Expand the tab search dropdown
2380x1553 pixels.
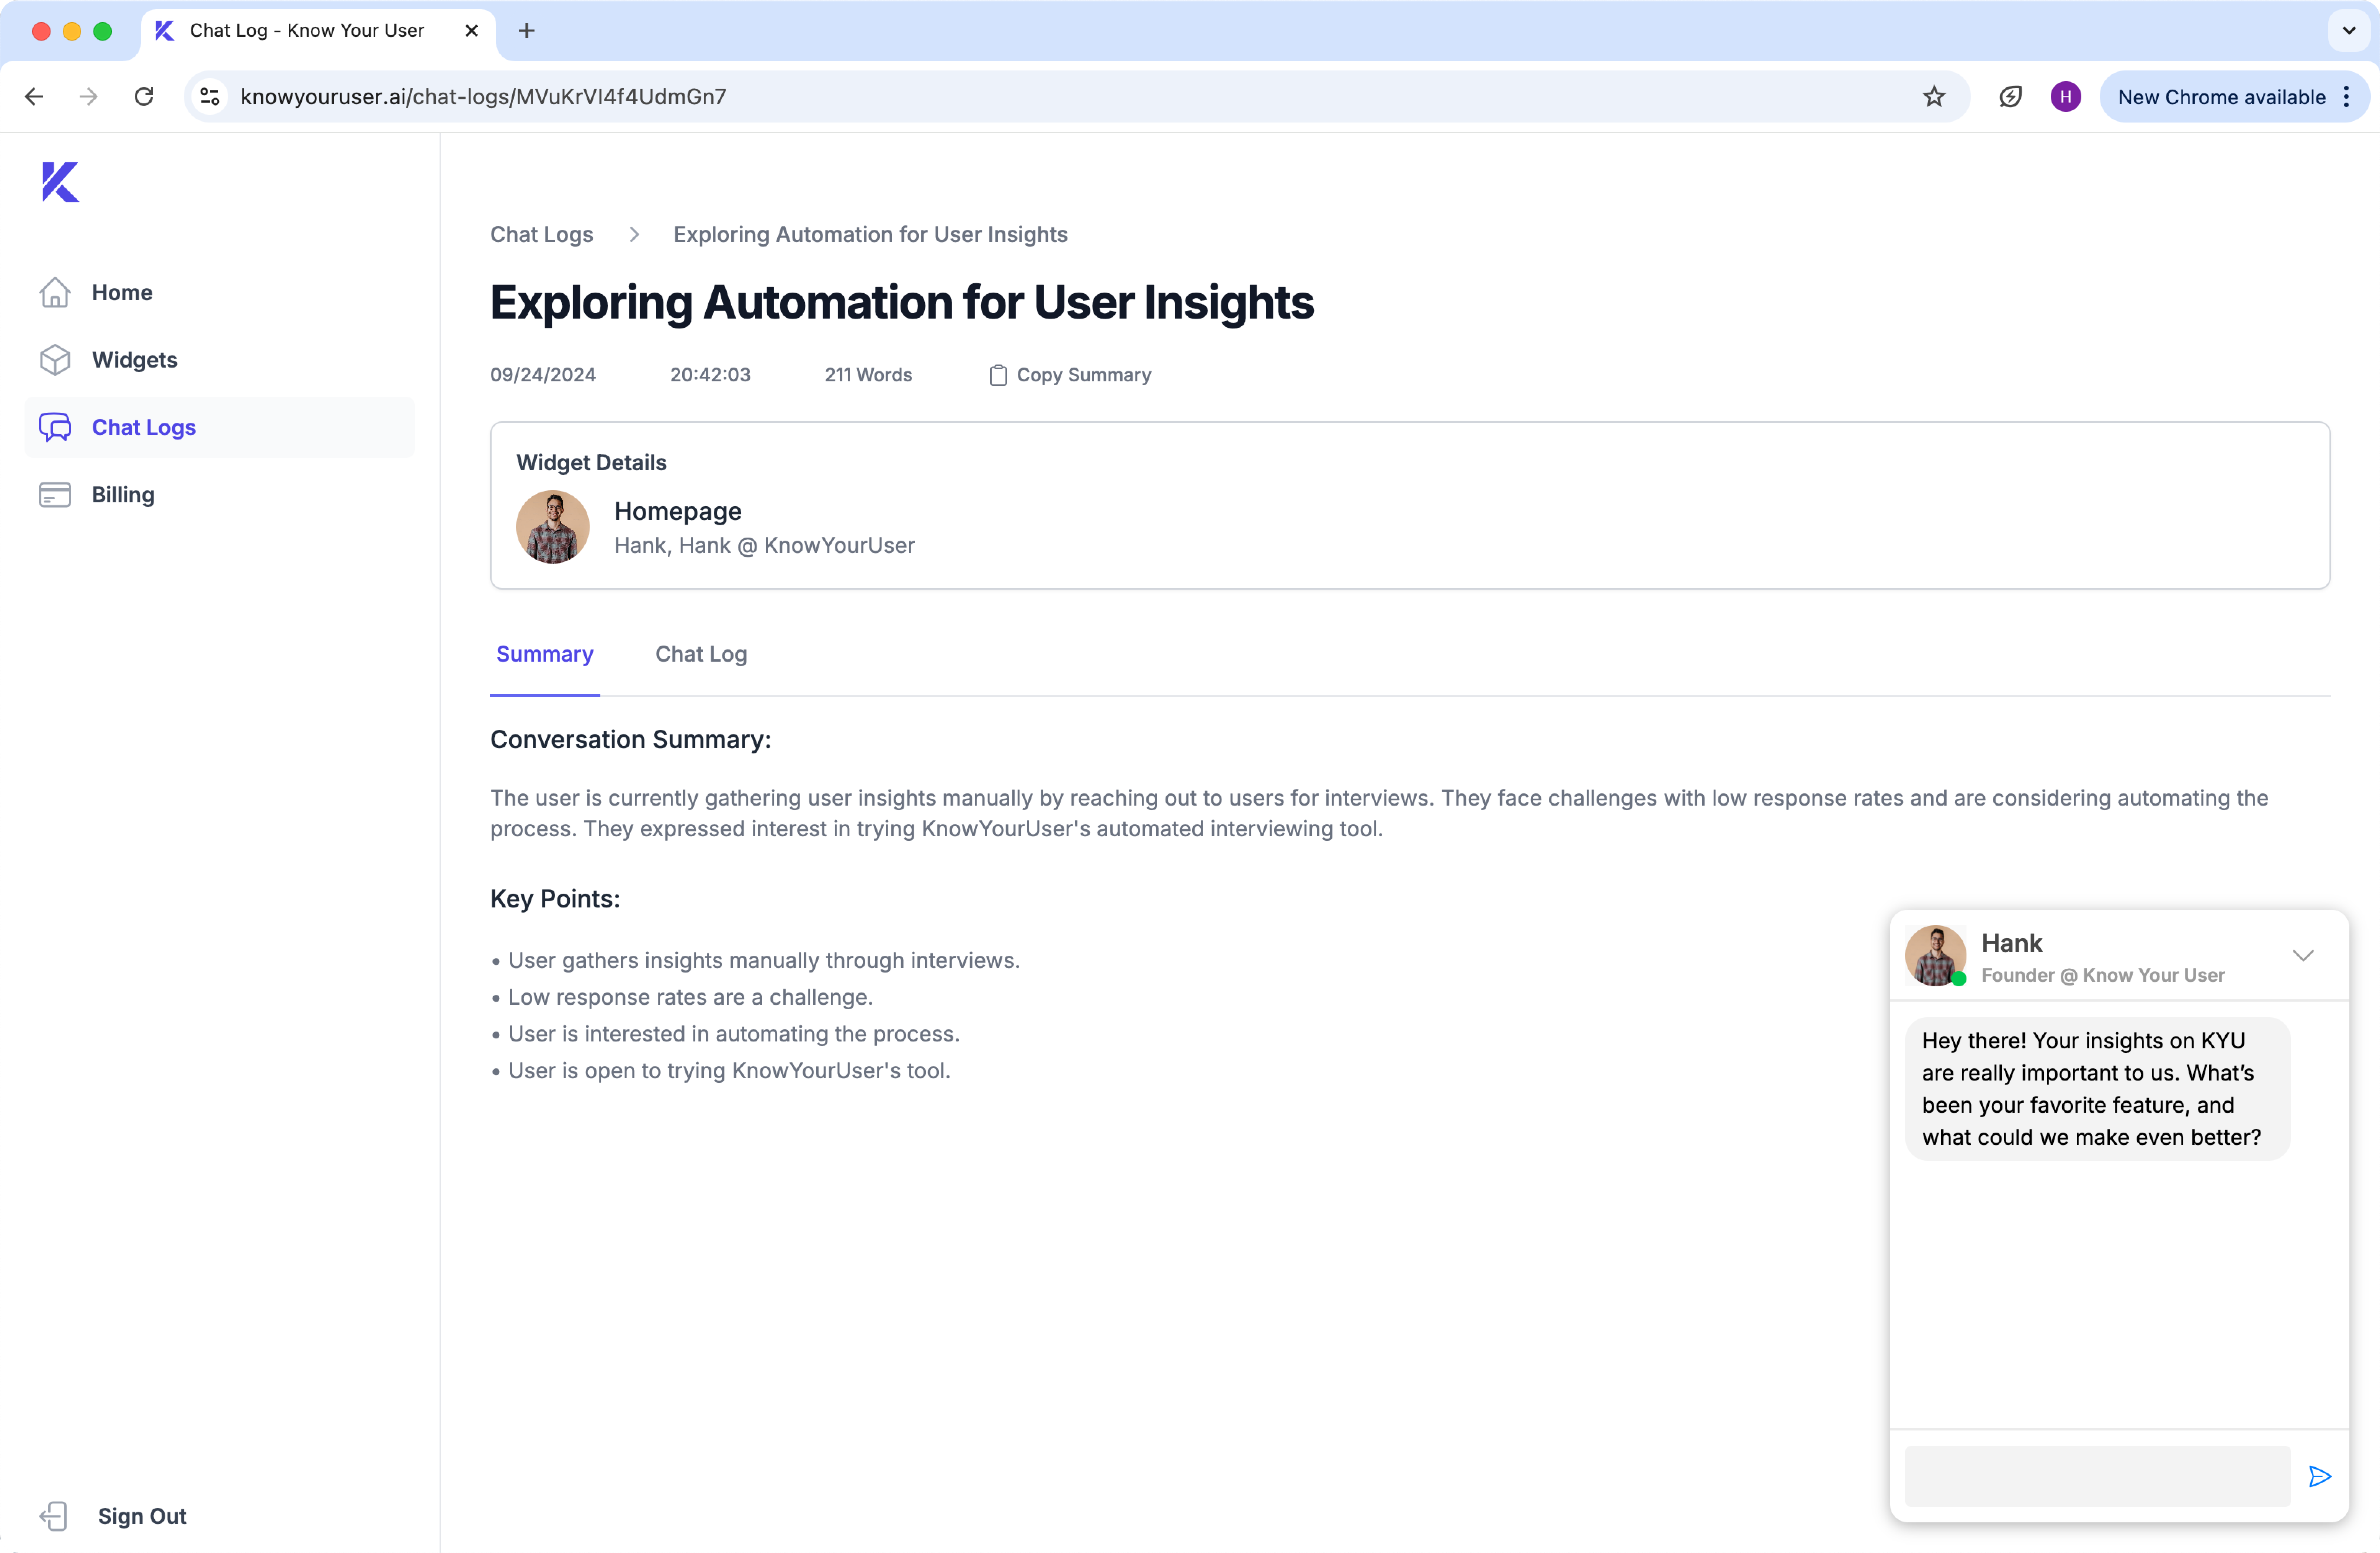2349,31
